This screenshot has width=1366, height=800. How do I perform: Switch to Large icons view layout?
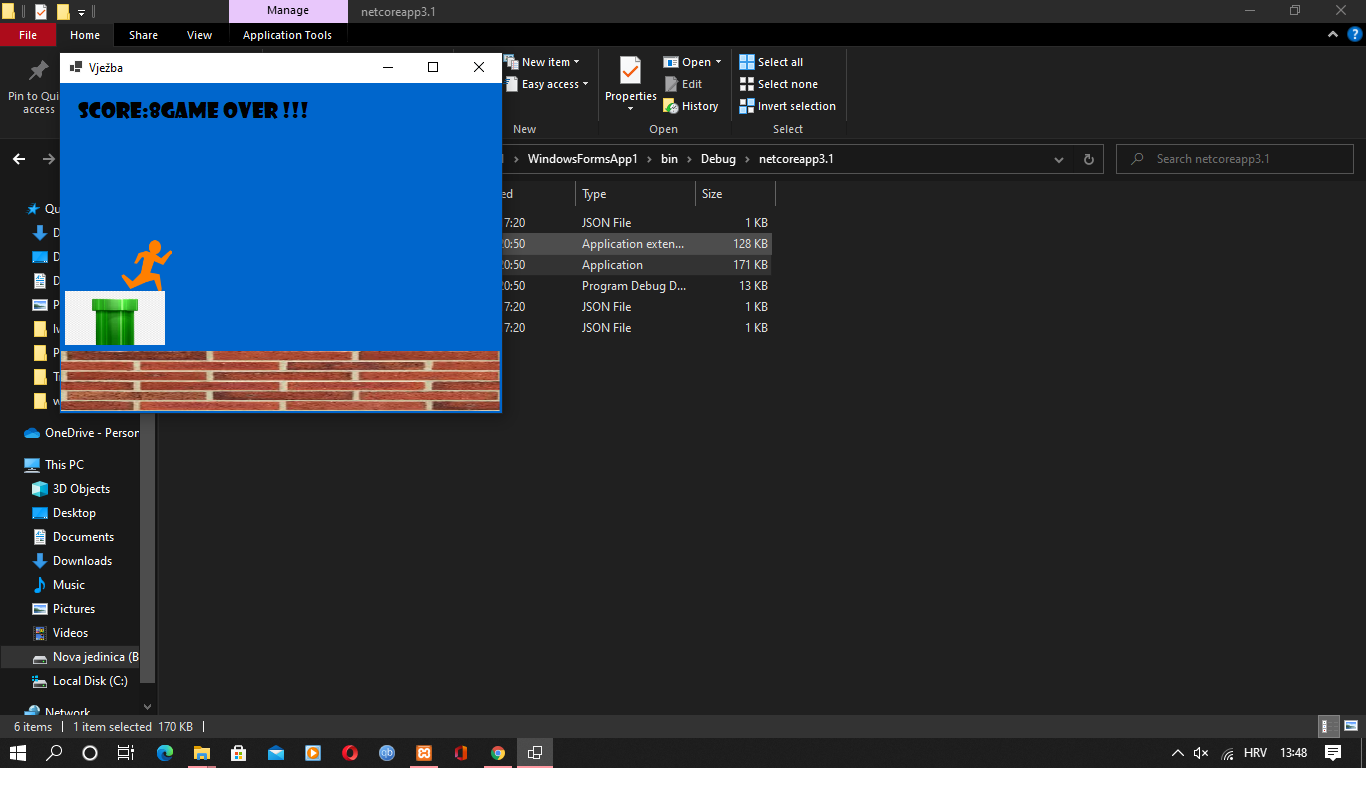point(1351,727)
